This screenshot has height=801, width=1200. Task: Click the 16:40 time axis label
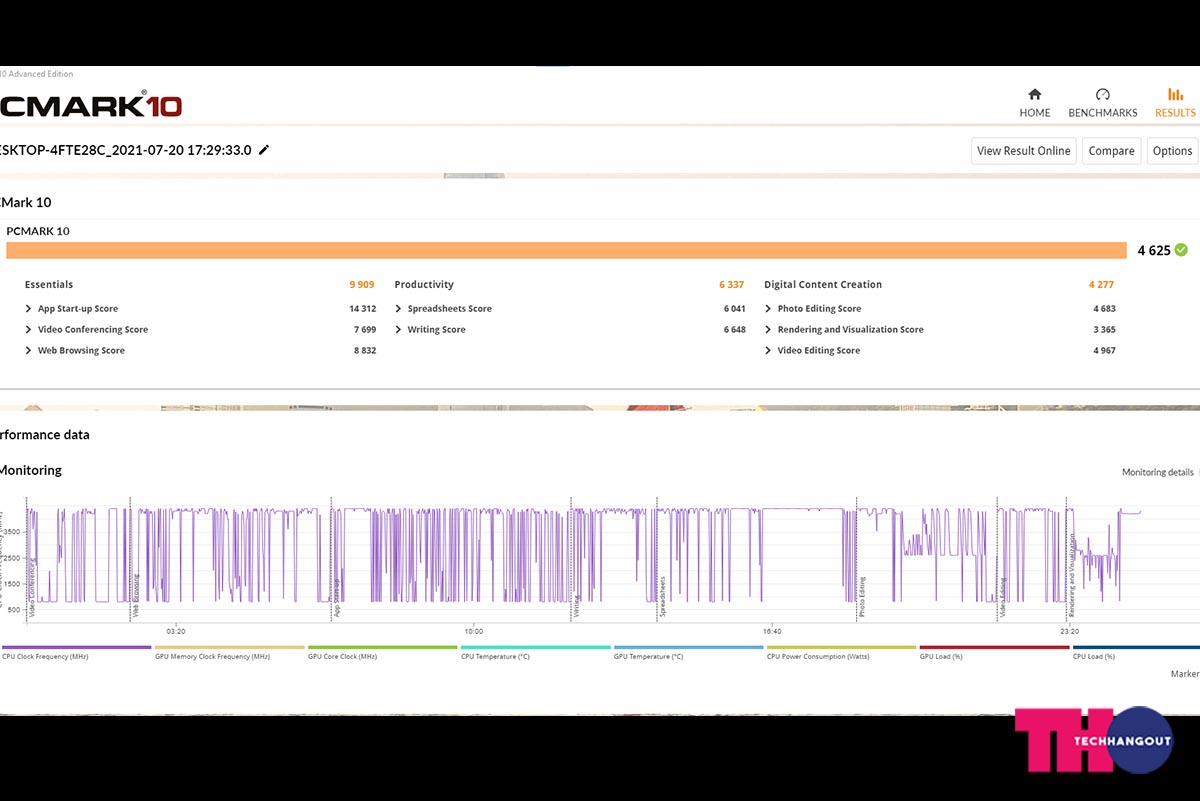coord(772,632)
